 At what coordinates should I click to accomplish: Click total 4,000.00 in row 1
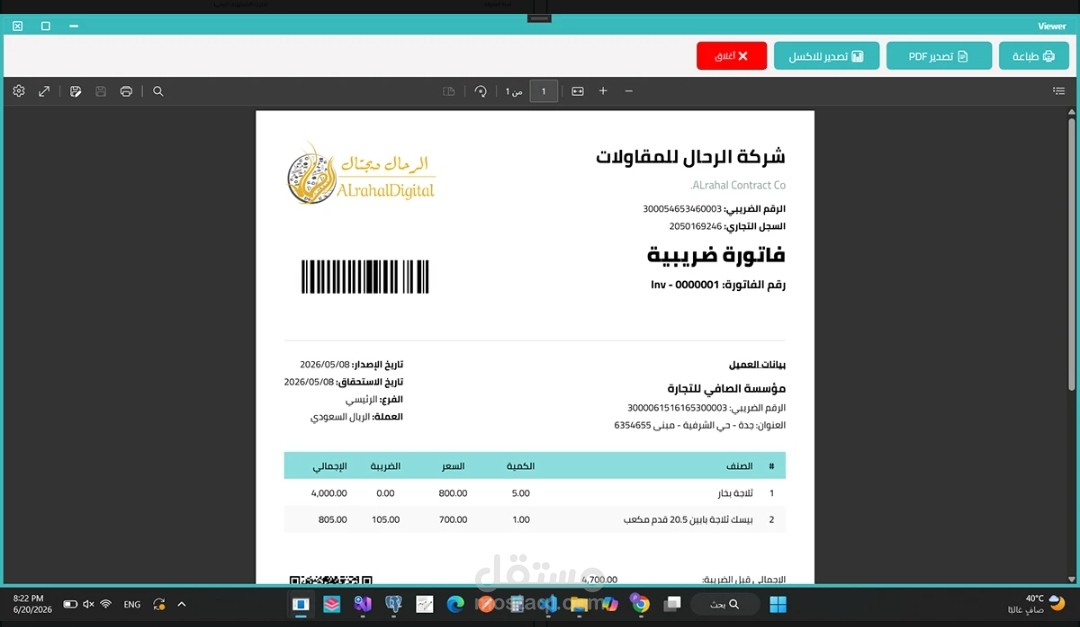[x=329, y=493]
